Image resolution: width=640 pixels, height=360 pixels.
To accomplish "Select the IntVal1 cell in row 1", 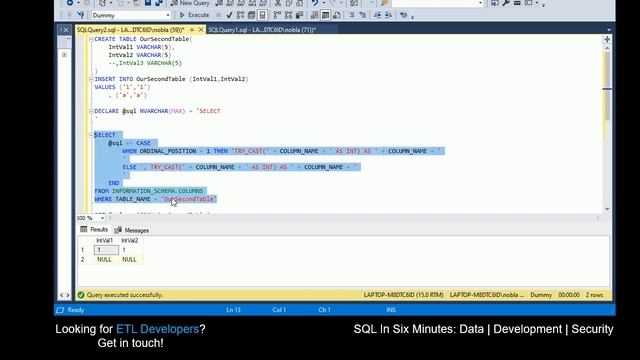I will click(x=106, y=250).
